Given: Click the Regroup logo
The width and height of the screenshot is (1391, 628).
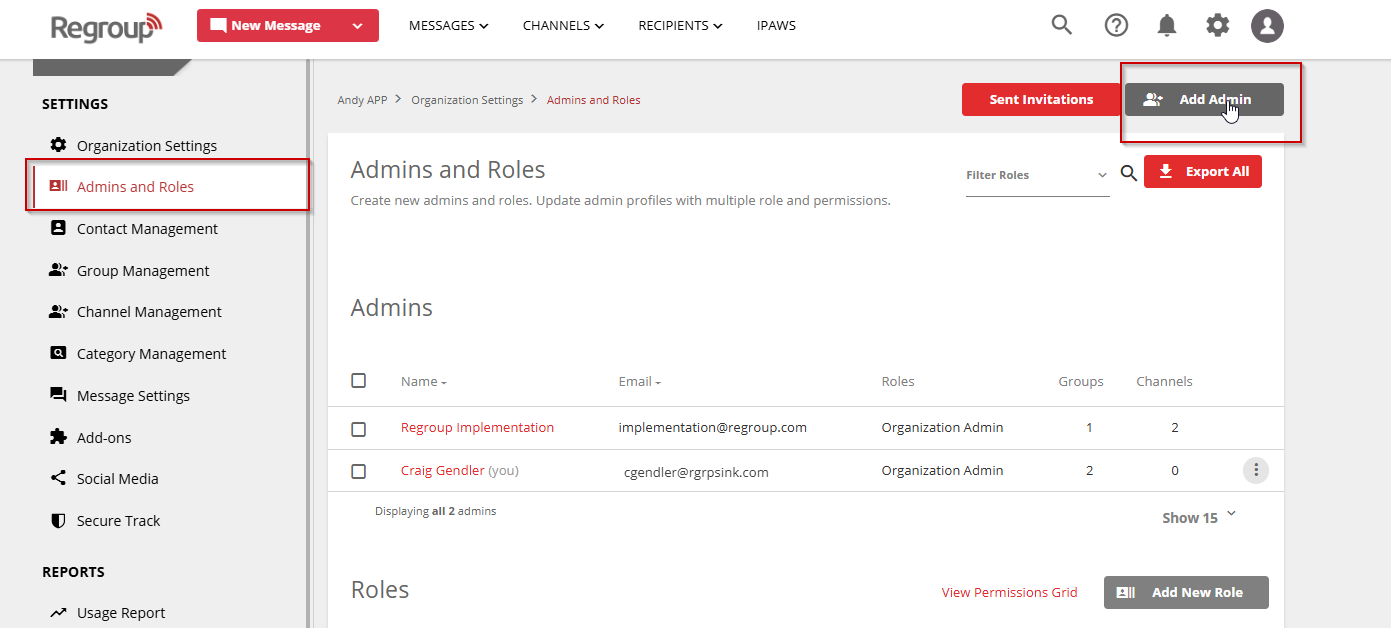Looking at the screenshot, I should 107,26.
